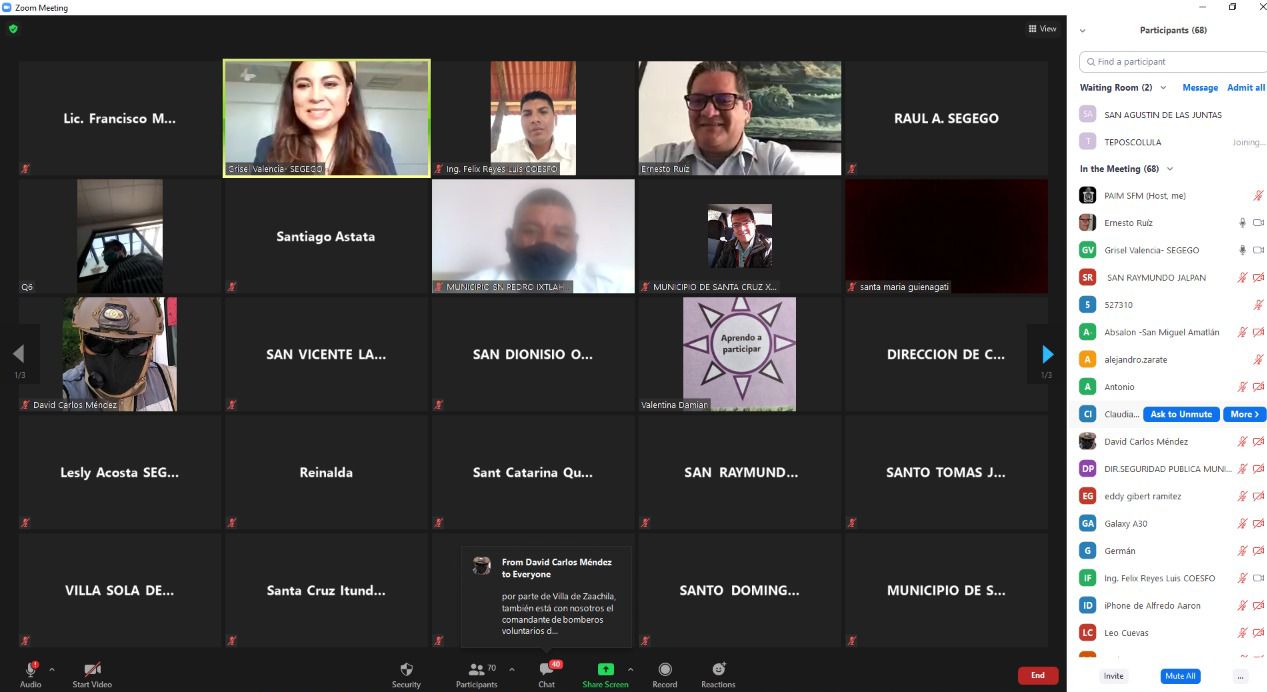Select Grisel Valencia's video tile
This screenshot has width=1267, height=692.
[x=326, y=118]
